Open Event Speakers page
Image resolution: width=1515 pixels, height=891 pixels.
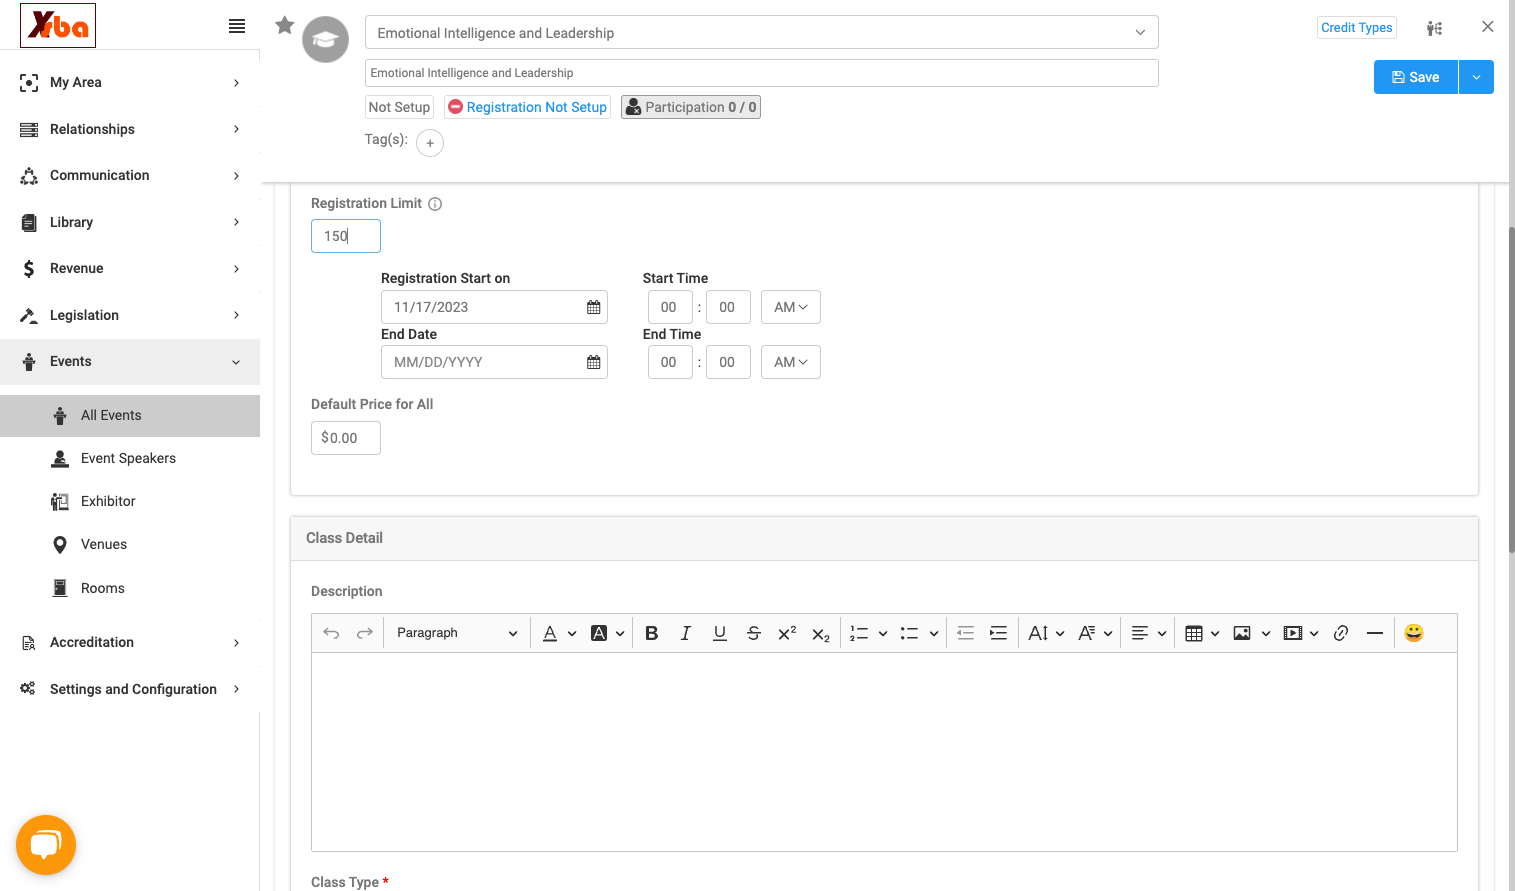pos(130,458)
